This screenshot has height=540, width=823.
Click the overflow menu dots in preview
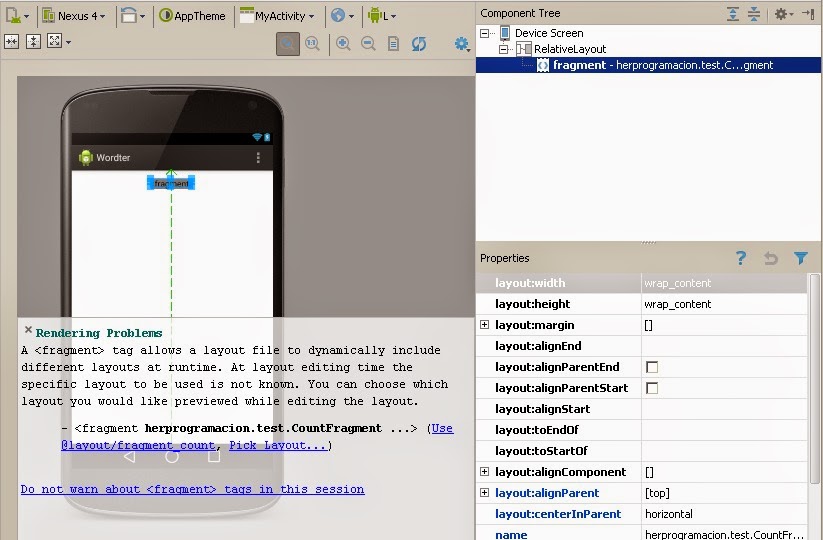click(258, 157)
